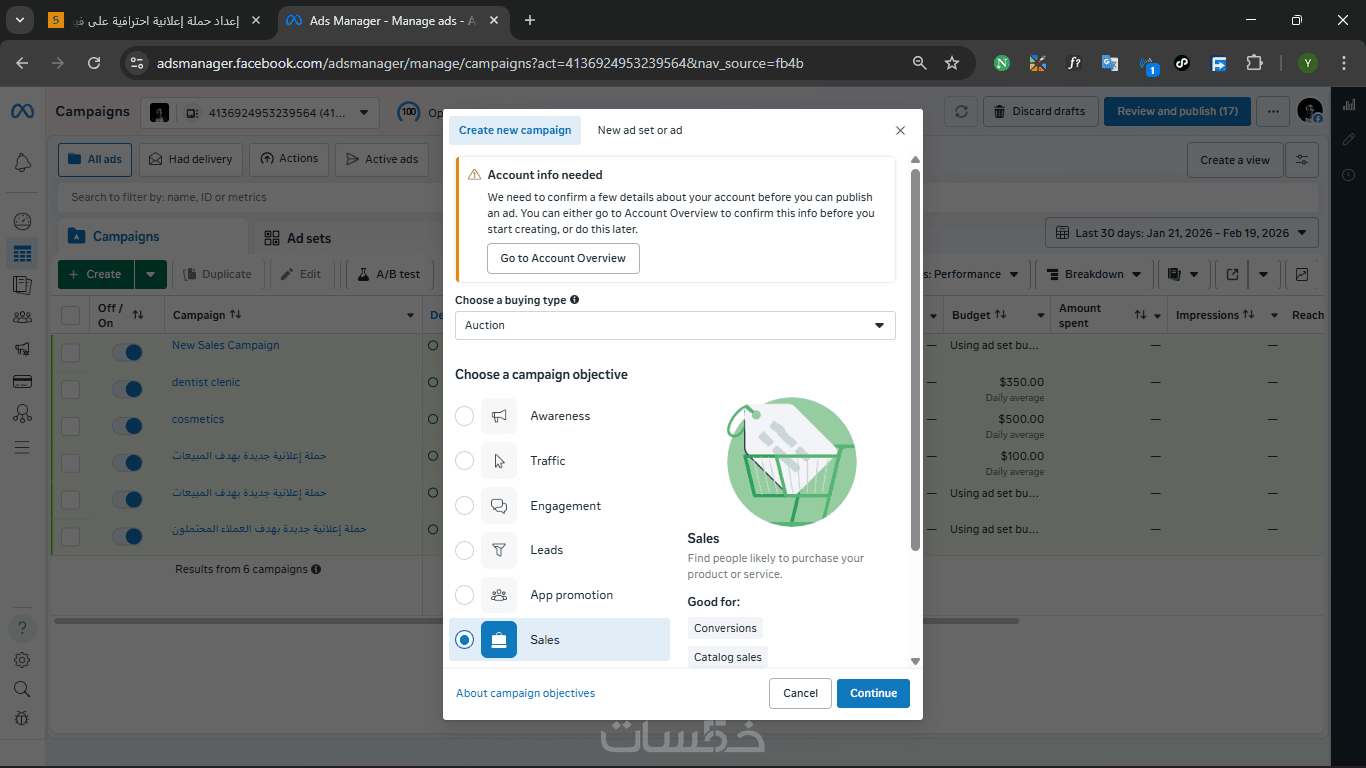Select the App promotion objective radio button
Screen dimensions: 1366x768
click(x=464, y=595)
